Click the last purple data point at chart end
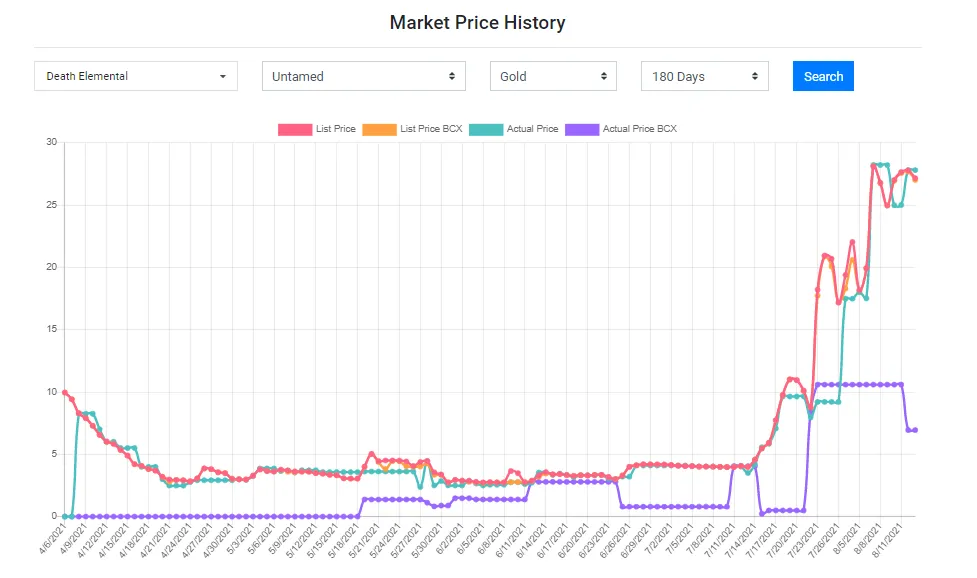The image size is (977, 578). tap(915, 430)
